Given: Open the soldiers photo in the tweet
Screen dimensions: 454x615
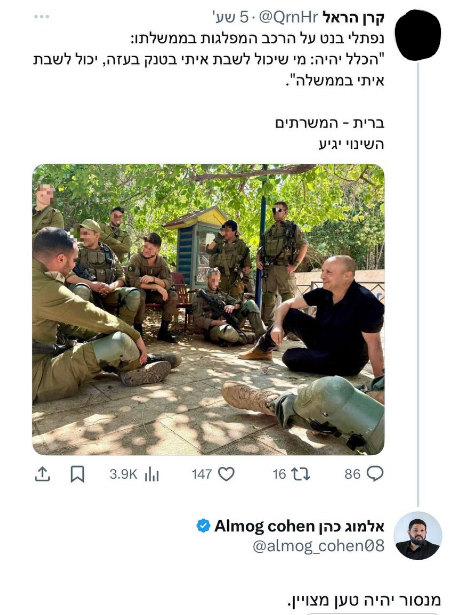Looking at the screenshot, I should coord(208,309).
